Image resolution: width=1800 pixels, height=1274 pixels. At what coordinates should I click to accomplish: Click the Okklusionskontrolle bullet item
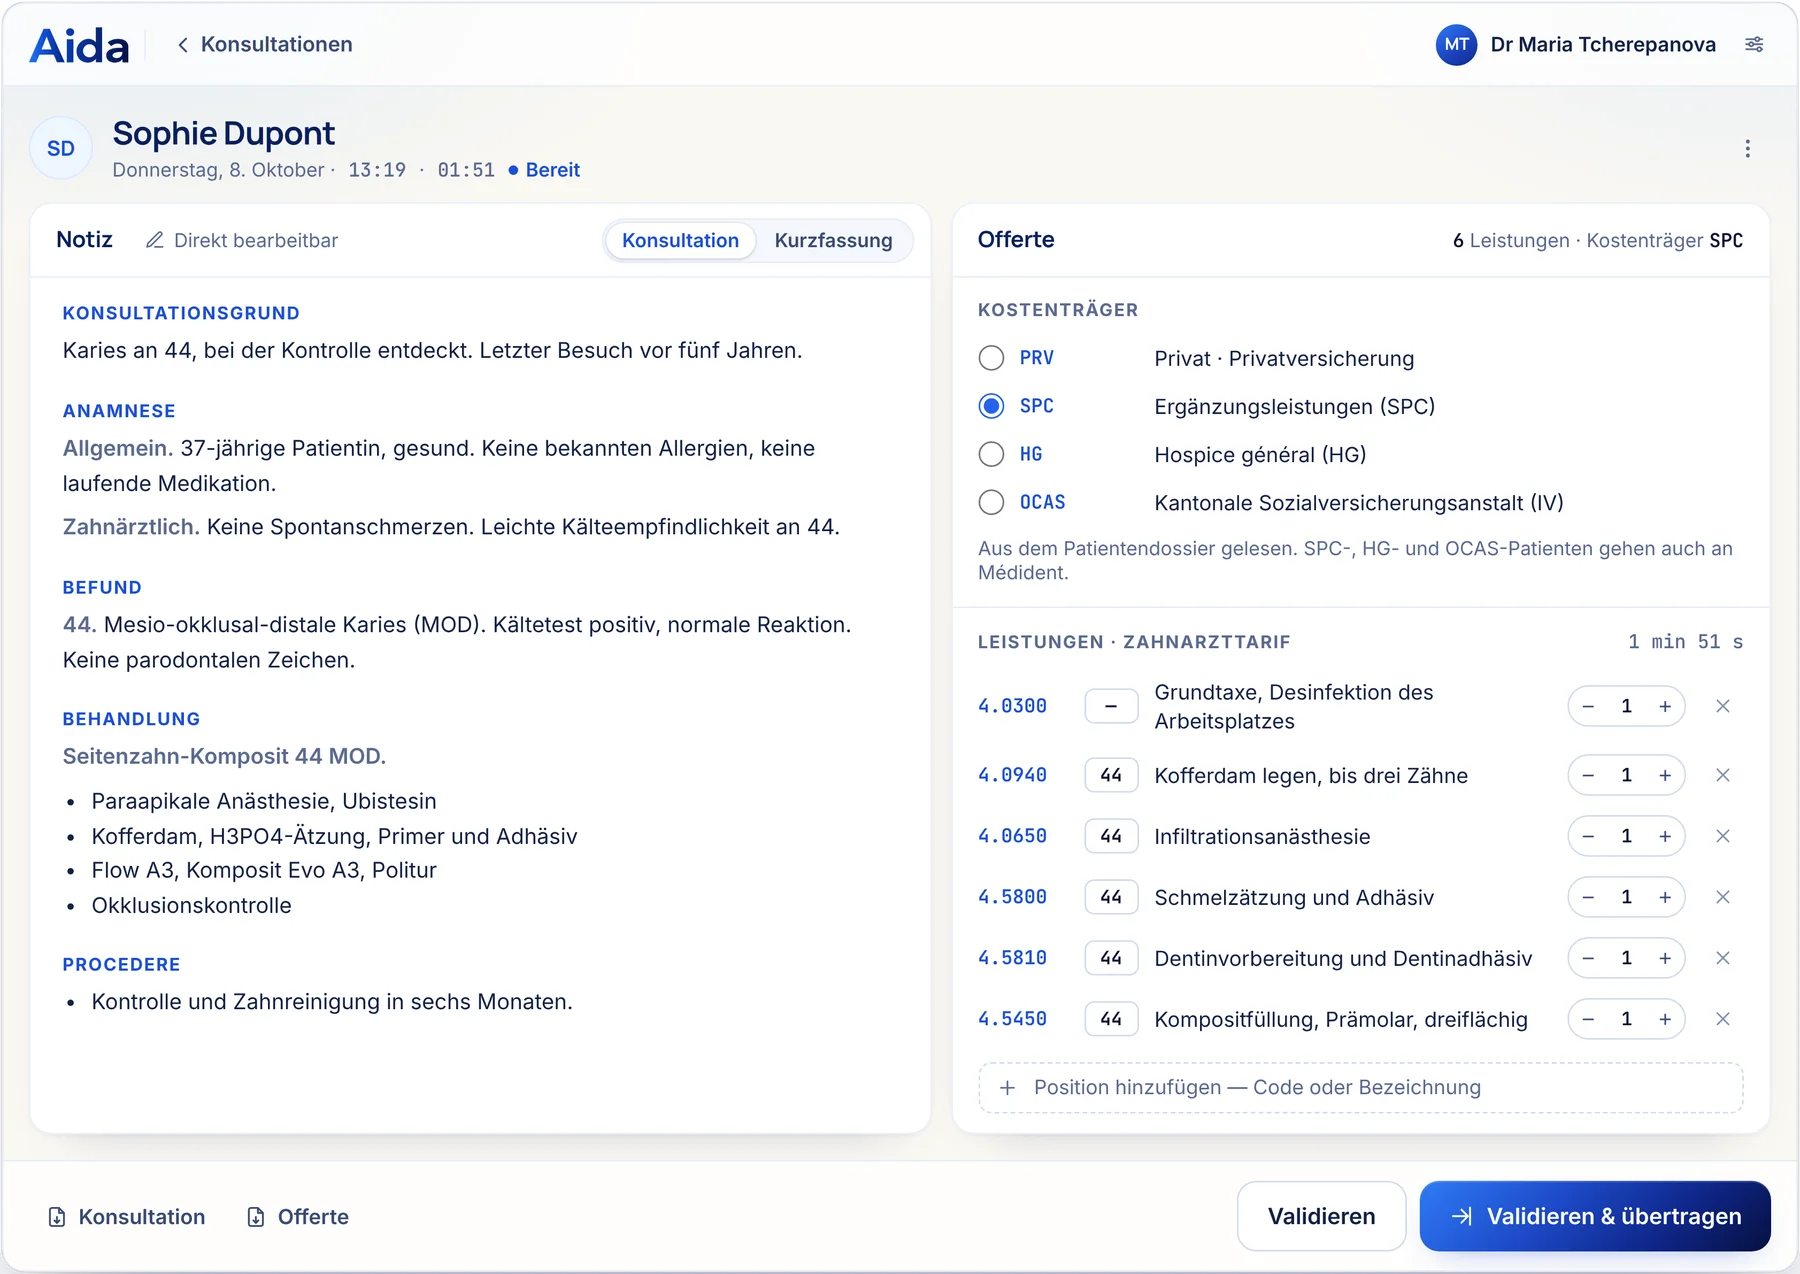[192, 905]
